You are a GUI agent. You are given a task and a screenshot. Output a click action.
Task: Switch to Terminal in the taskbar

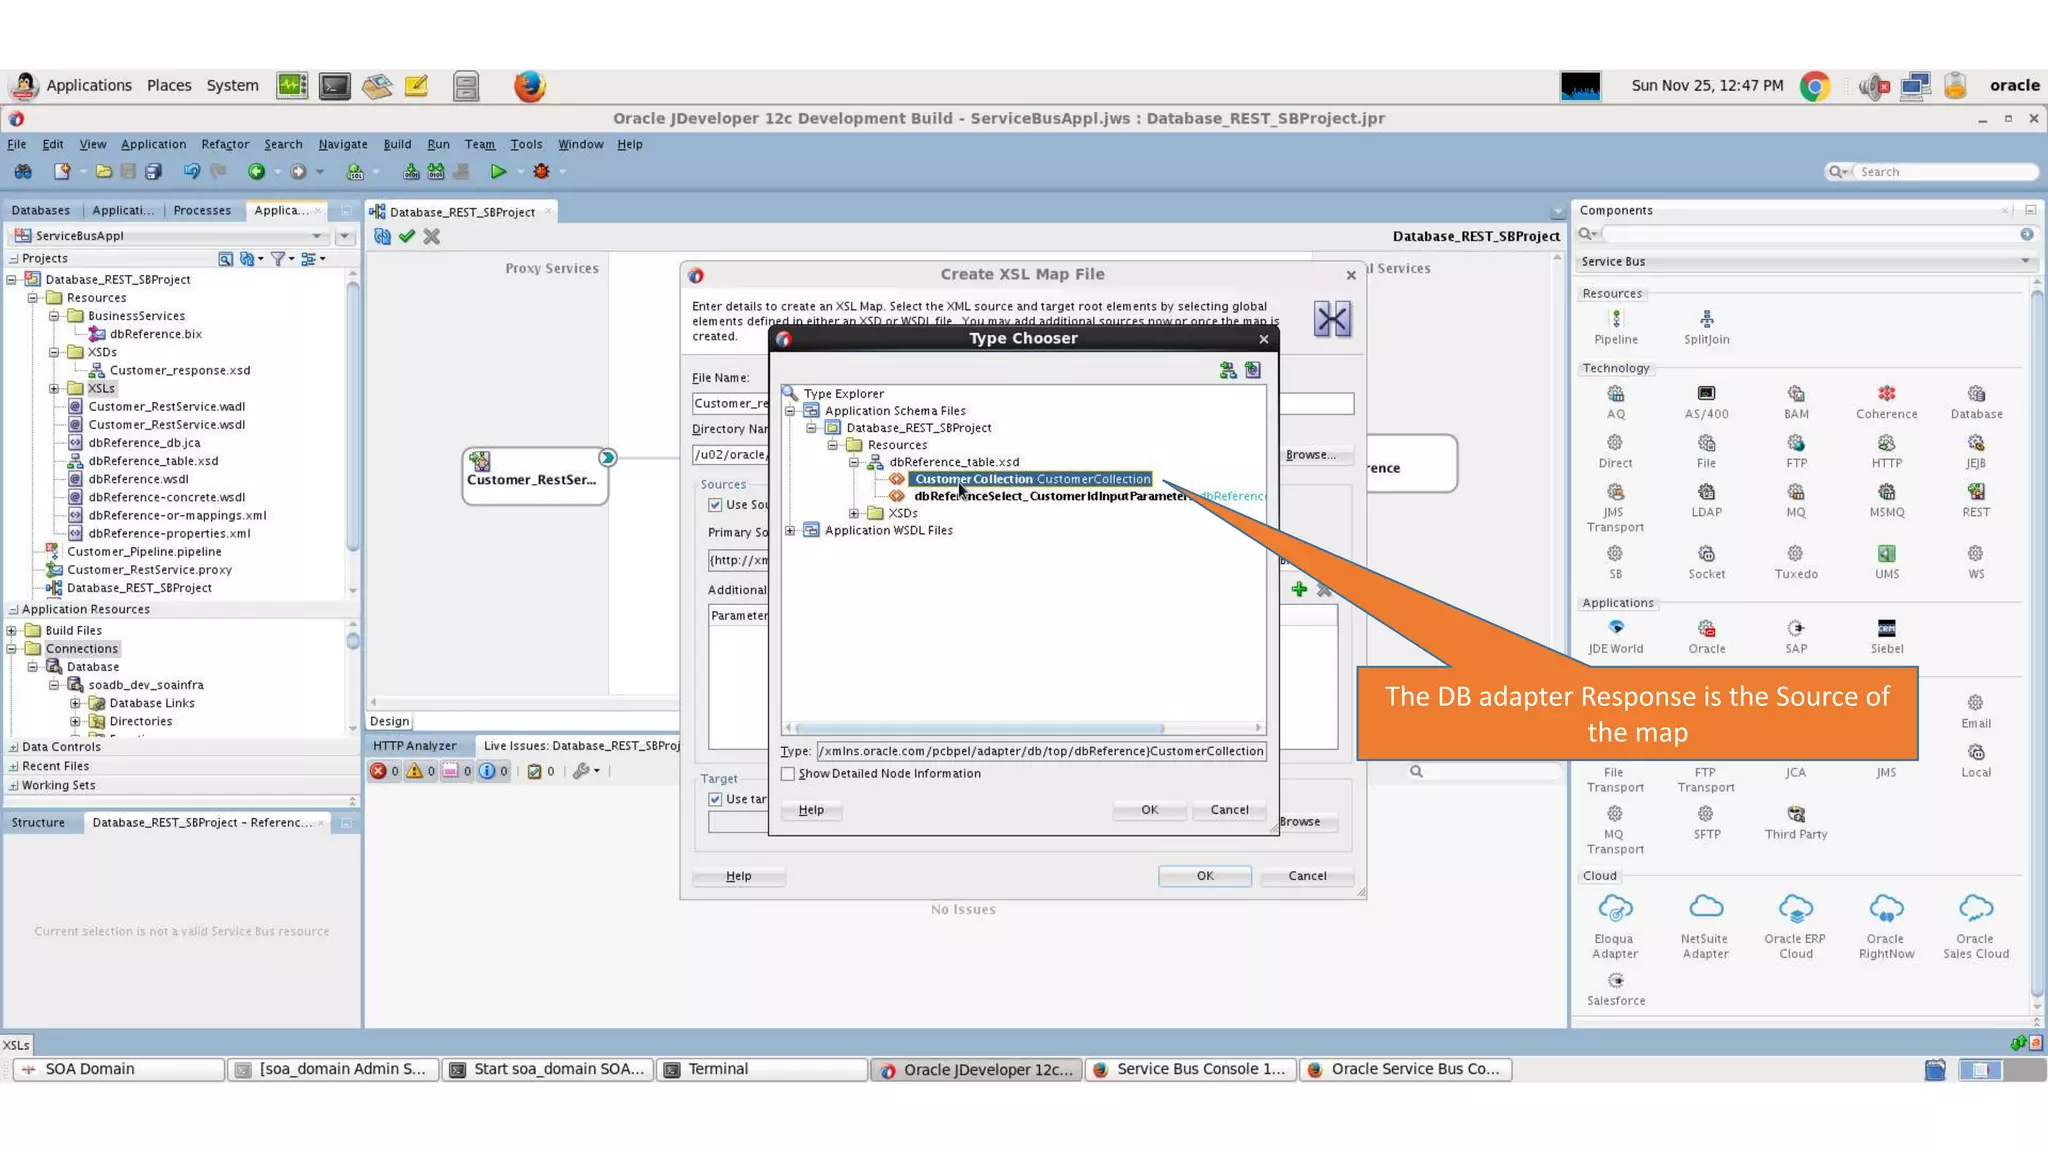[762, 1069]
